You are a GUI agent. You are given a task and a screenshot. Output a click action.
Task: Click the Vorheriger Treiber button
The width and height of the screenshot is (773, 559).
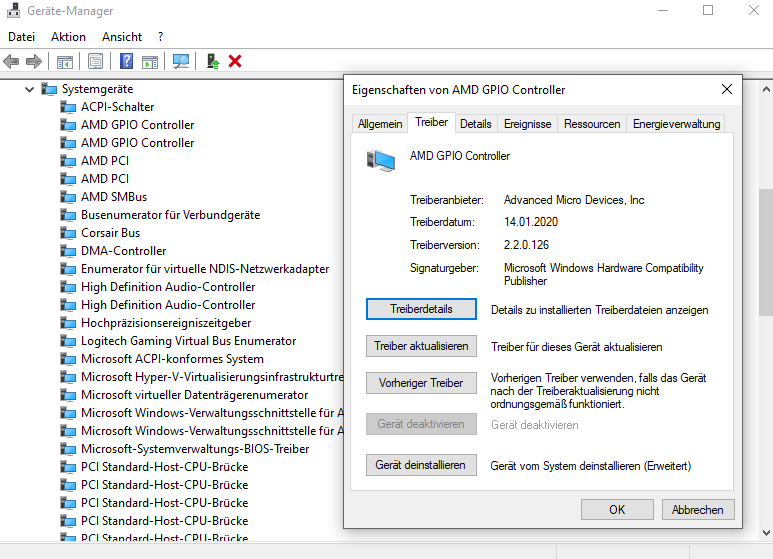coord(422,383)
